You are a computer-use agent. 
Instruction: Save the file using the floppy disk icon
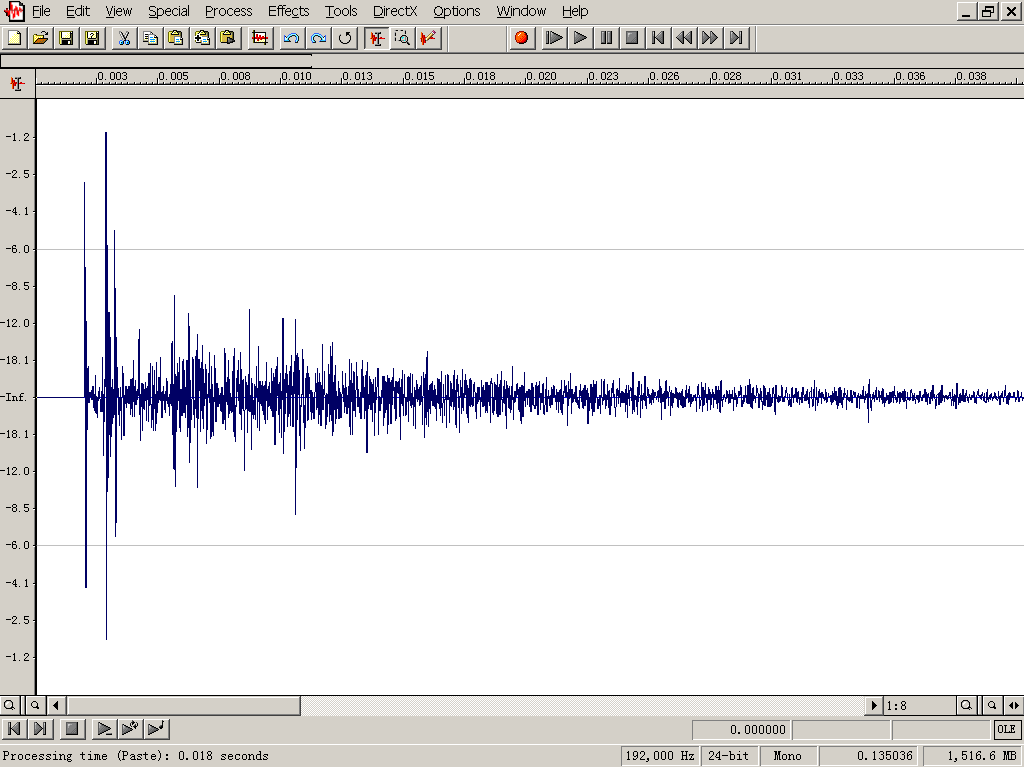(x=66, y=38)
